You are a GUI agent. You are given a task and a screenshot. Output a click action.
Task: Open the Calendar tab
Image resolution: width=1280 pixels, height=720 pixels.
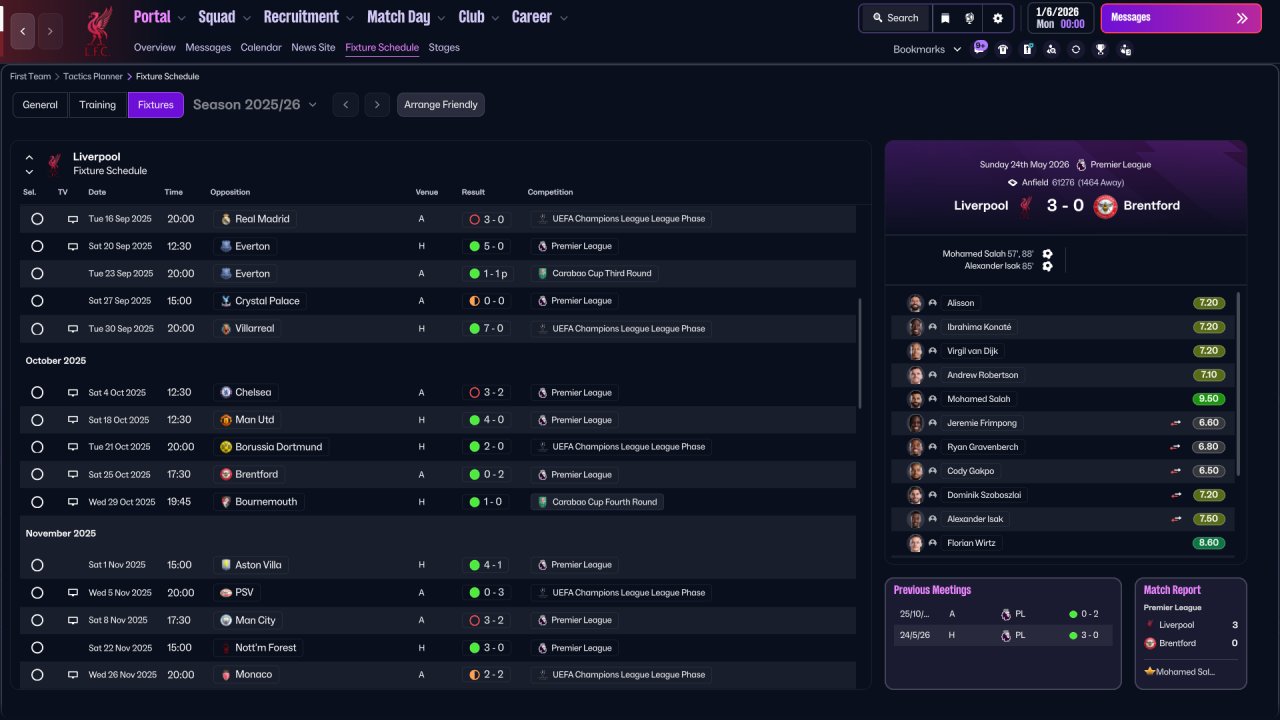261,47
